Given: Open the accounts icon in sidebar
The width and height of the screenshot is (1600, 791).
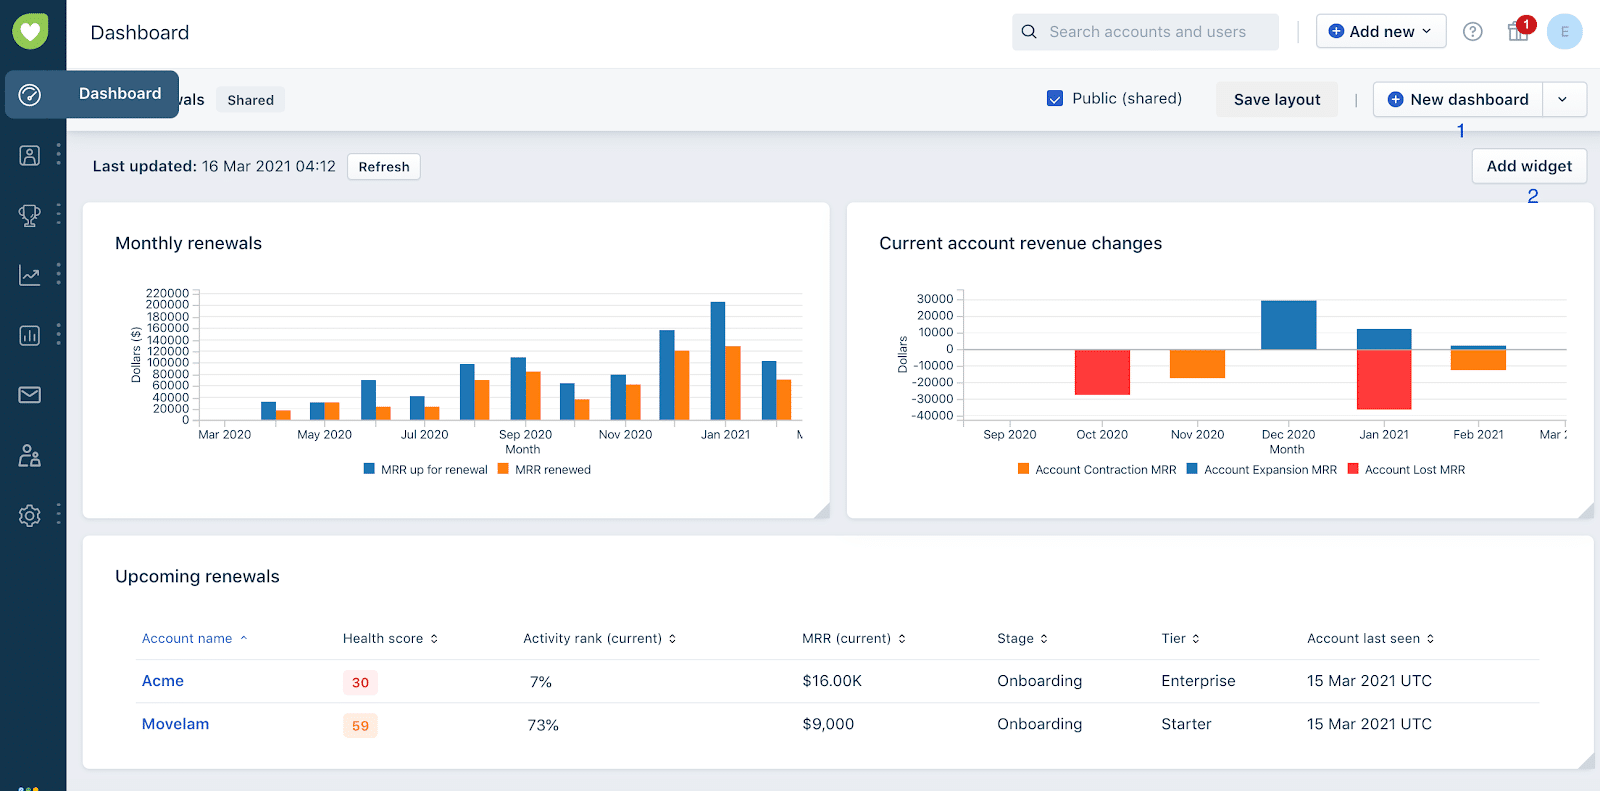Looking at the screenshot, I should 30,155.
